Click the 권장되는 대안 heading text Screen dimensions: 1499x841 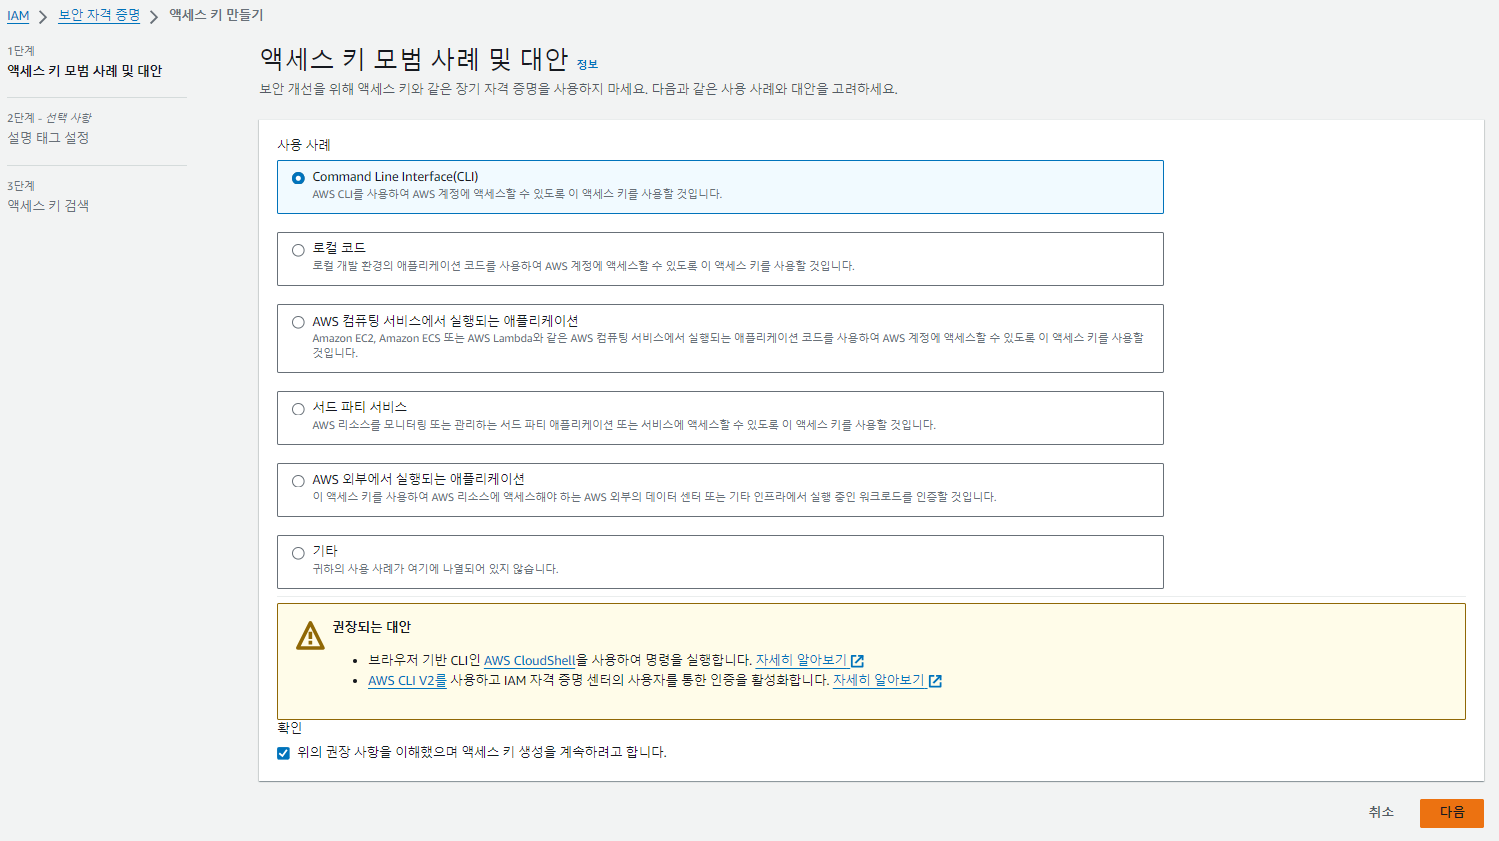point(372,627)
